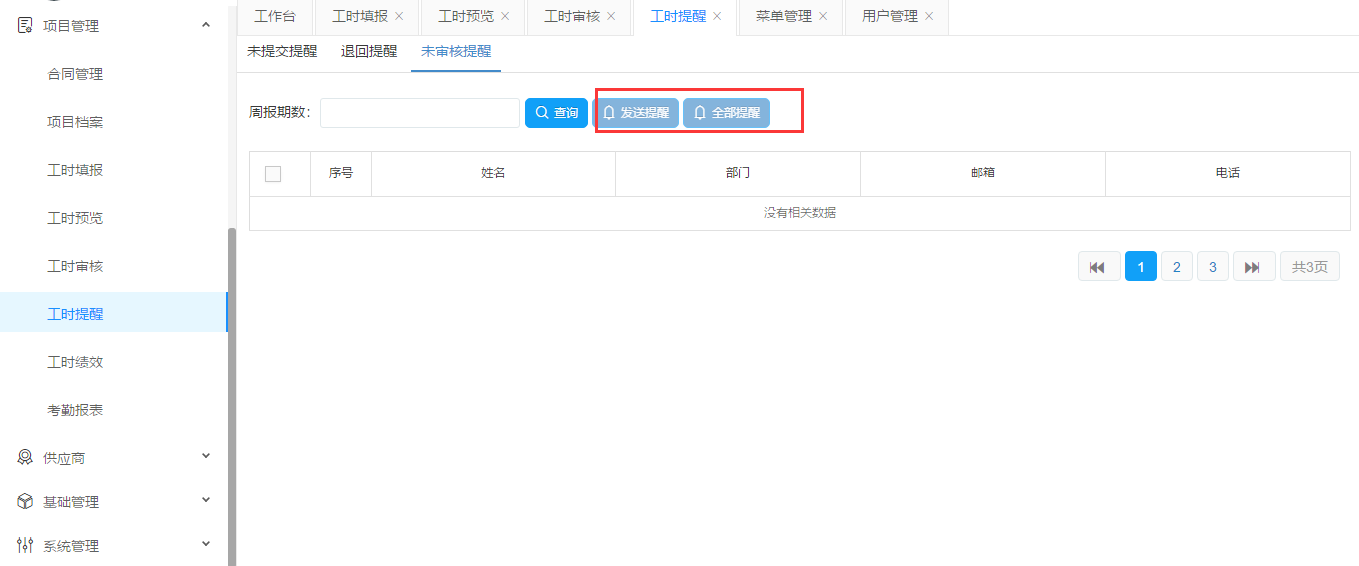Viewport: 1359px width, 566px height.
Task: Tick the select-all checkbox in table header
Action: coord(273,174)
